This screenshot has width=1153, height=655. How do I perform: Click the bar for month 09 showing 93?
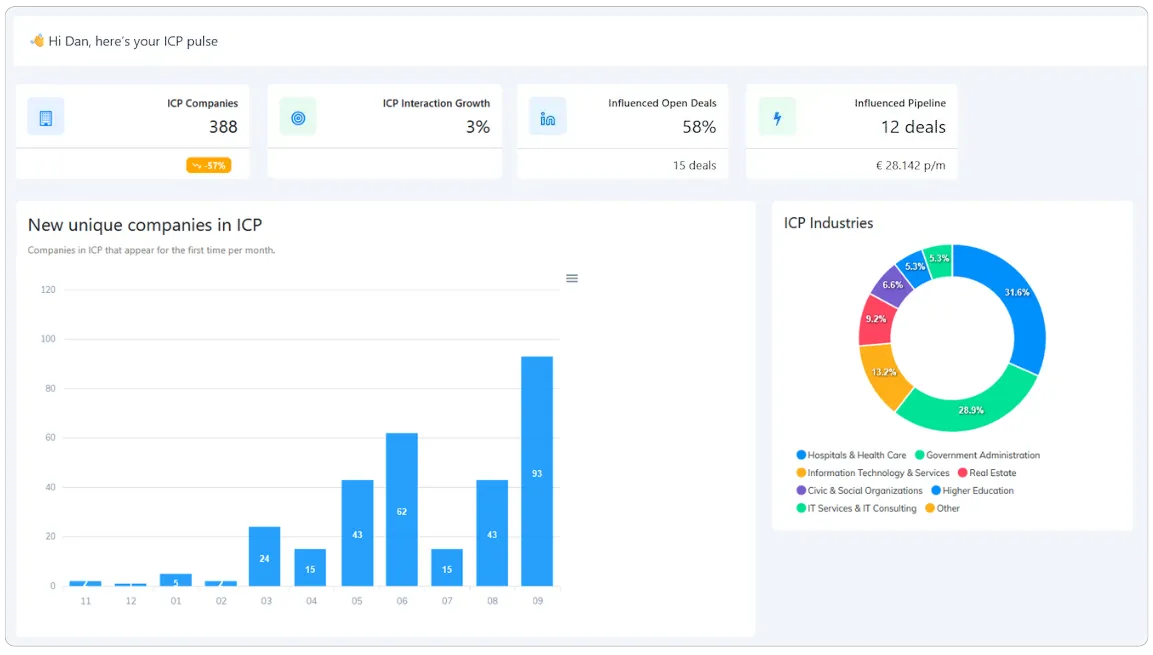pyautogui.click(x=537, y=471)
